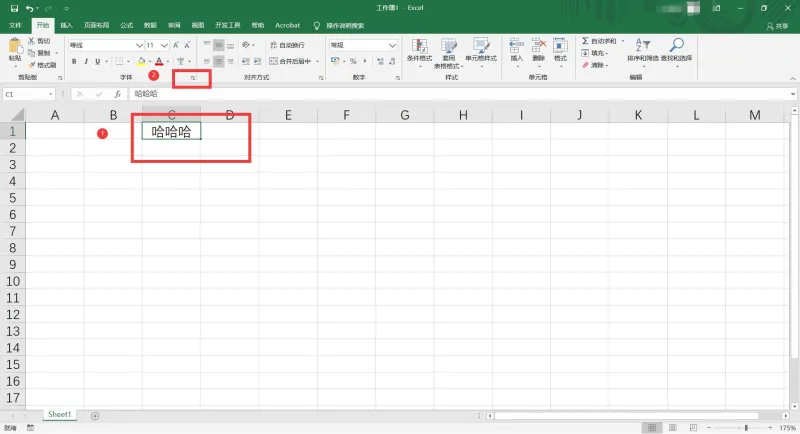This screenshot has height=434, width=800.
Task: Collapse the ribbon with the chevron
Action: pyautogui.click(x=792, y=79)
